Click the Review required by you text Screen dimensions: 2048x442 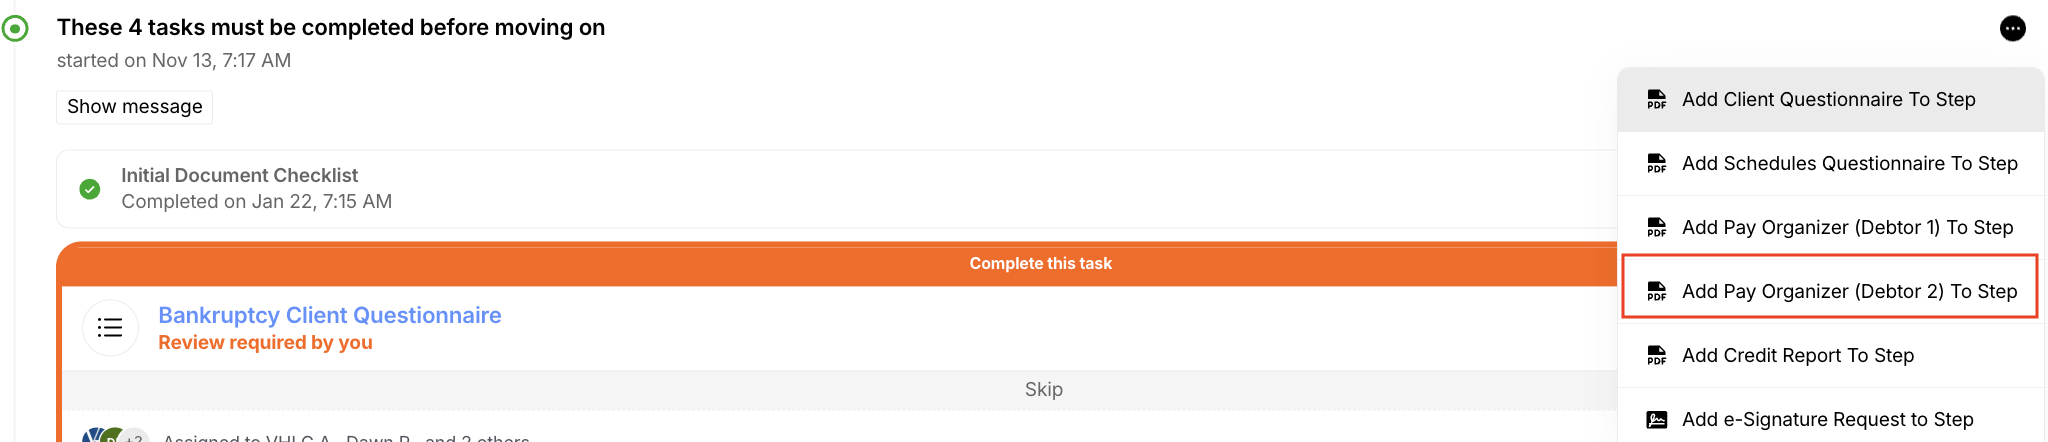[265, 343]
